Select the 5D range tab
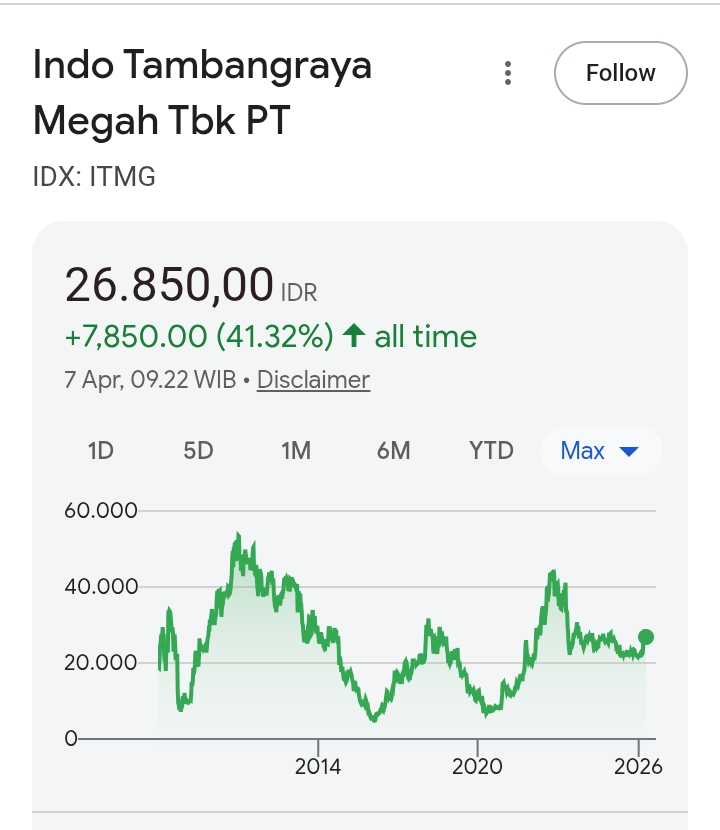 pos(198,451)
